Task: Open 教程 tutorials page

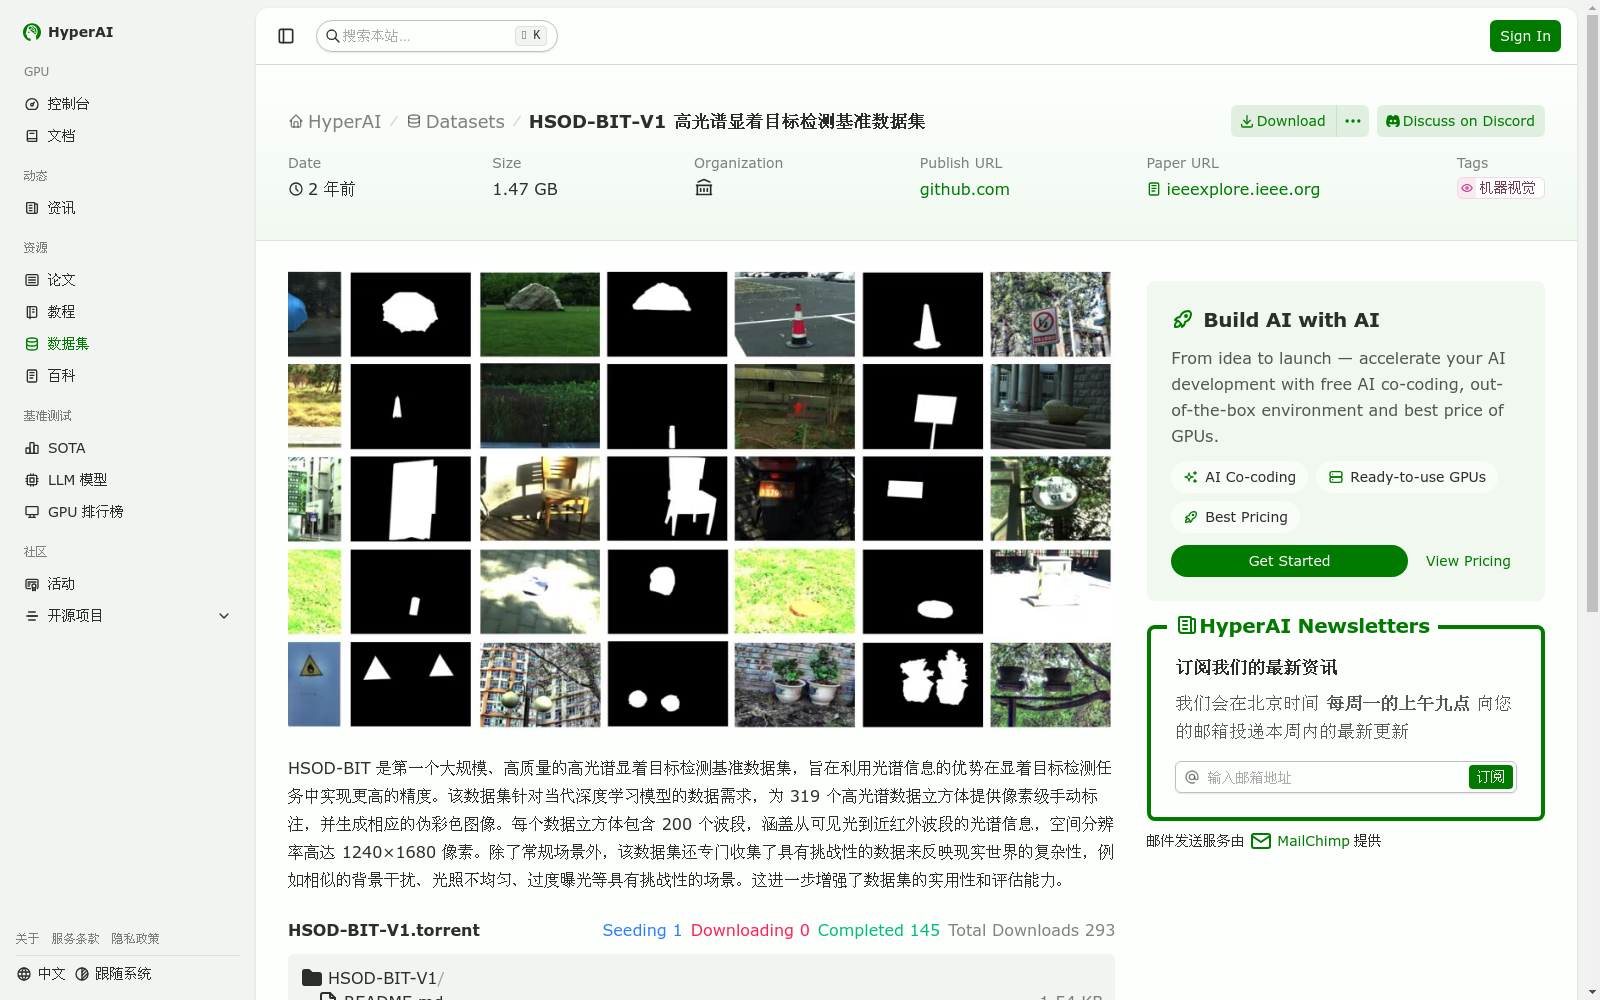Action: (x=61, y=312)
